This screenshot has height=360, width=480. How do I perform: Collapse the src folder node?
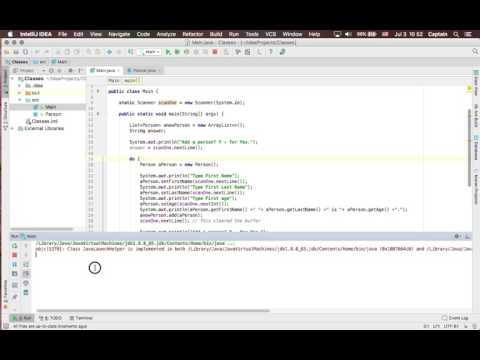pyautogui.click(x=20, y=100)
